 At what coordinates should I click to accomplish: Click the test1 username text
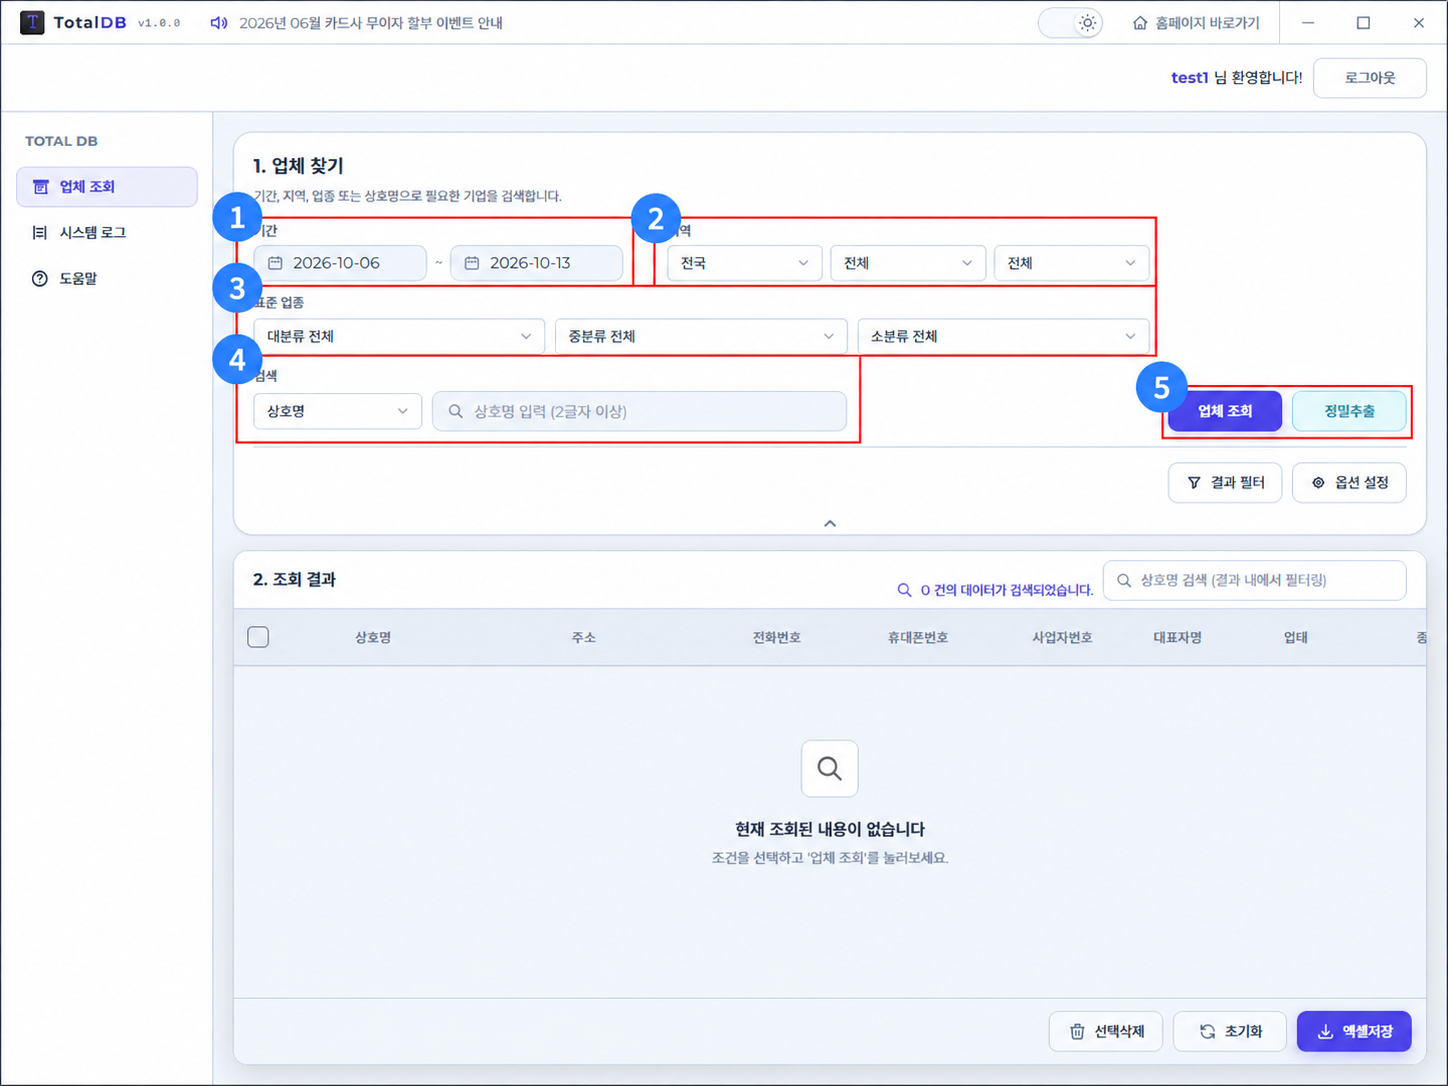point(1190,78)
